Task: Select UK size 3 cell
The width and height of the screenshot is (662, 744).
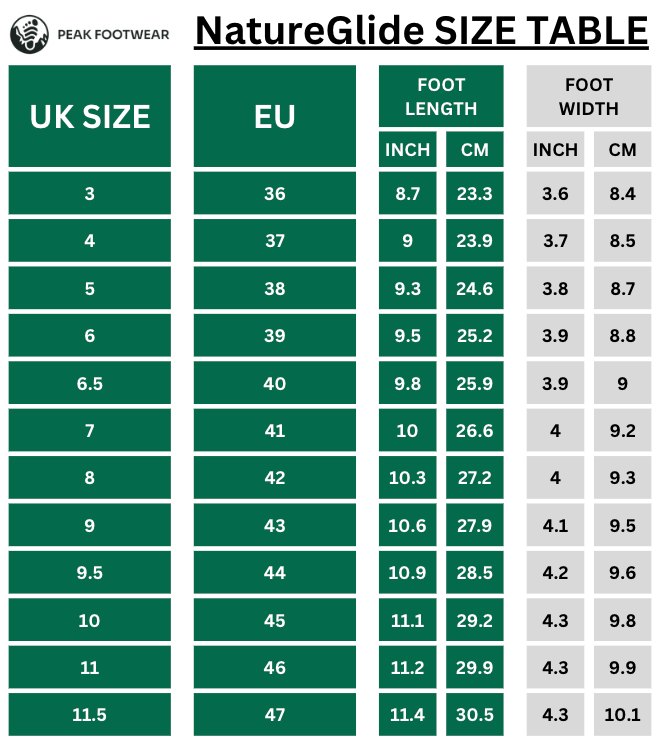Action: [89, 194]
